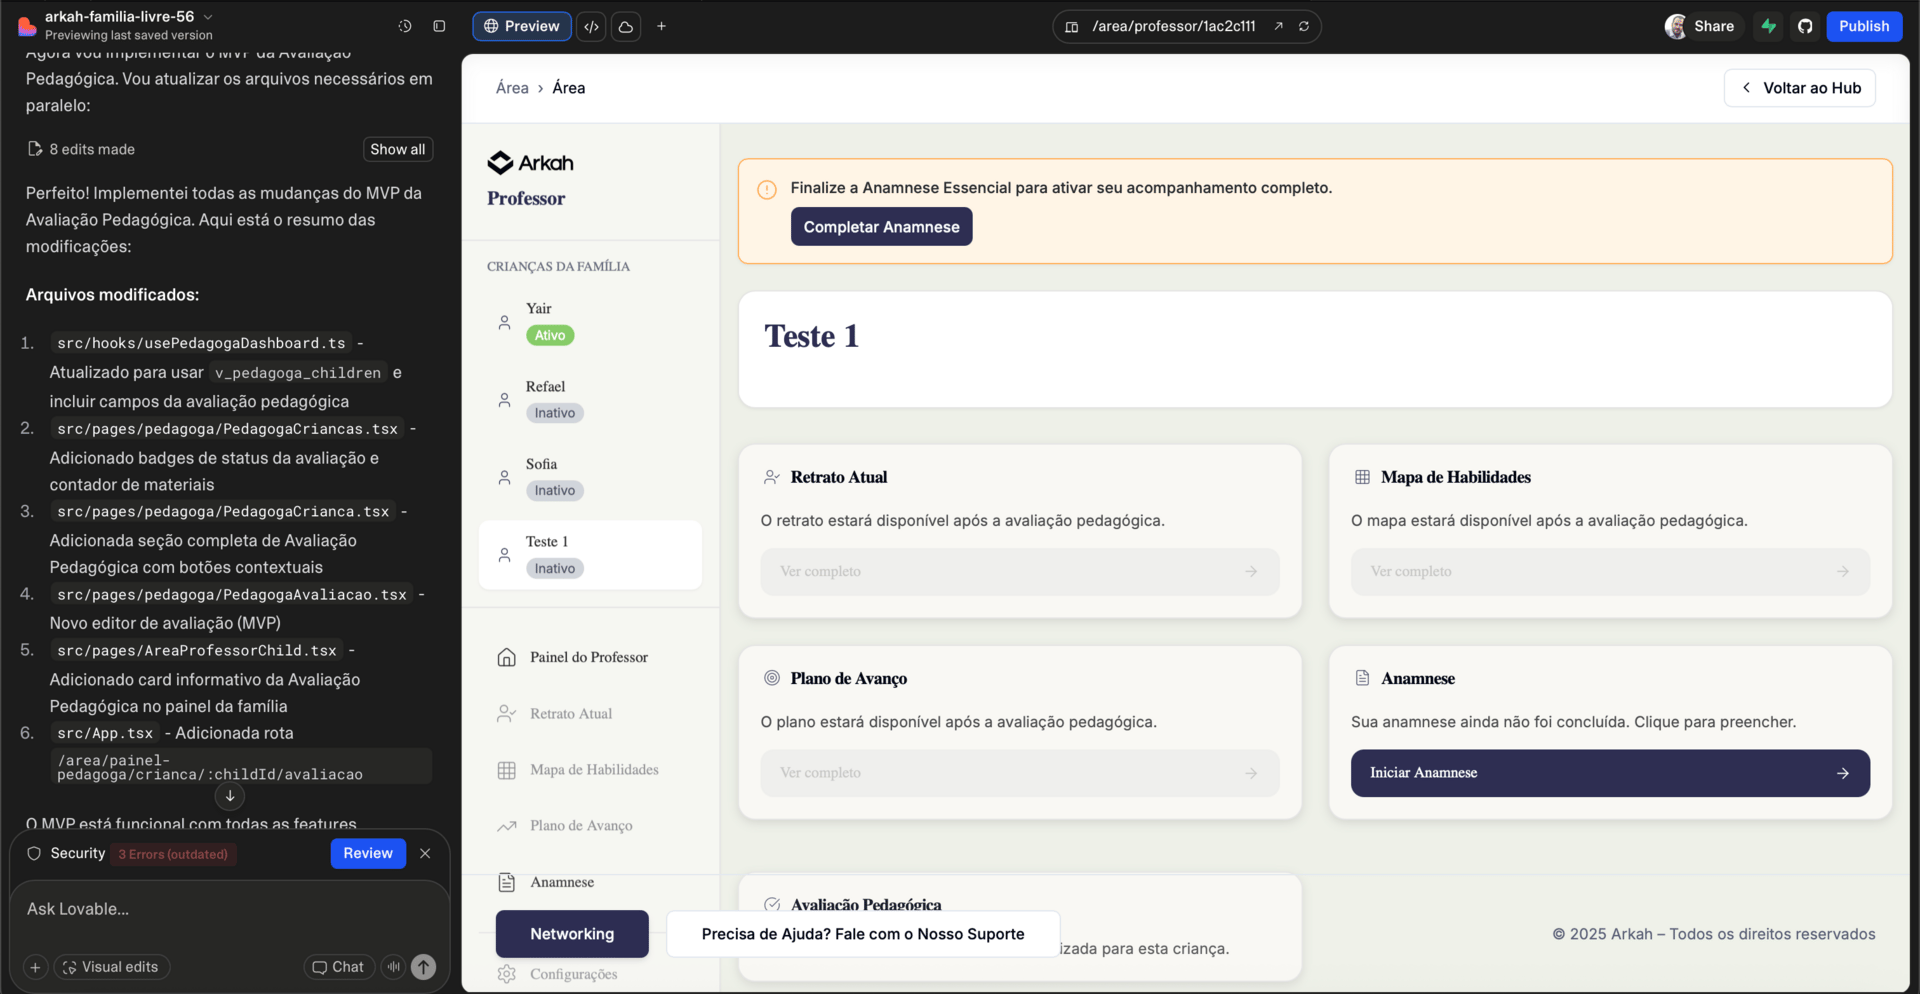Click the /area/professor/1ac2c111 route field

(x=1173, y=26)
